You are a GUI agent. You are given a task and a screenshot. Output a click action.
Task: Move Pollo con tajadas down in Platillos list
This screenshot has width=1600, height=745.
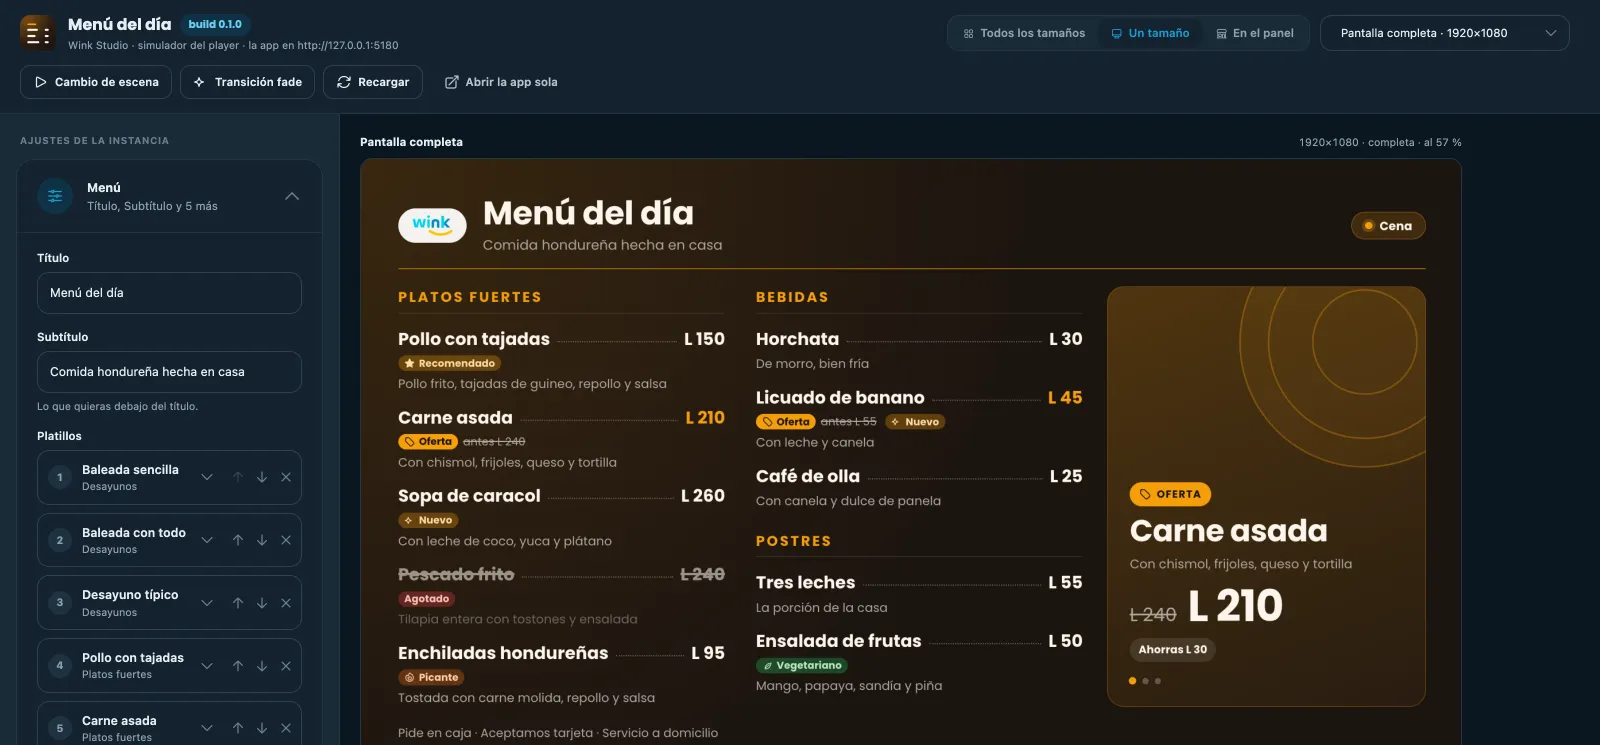[262, 666]
